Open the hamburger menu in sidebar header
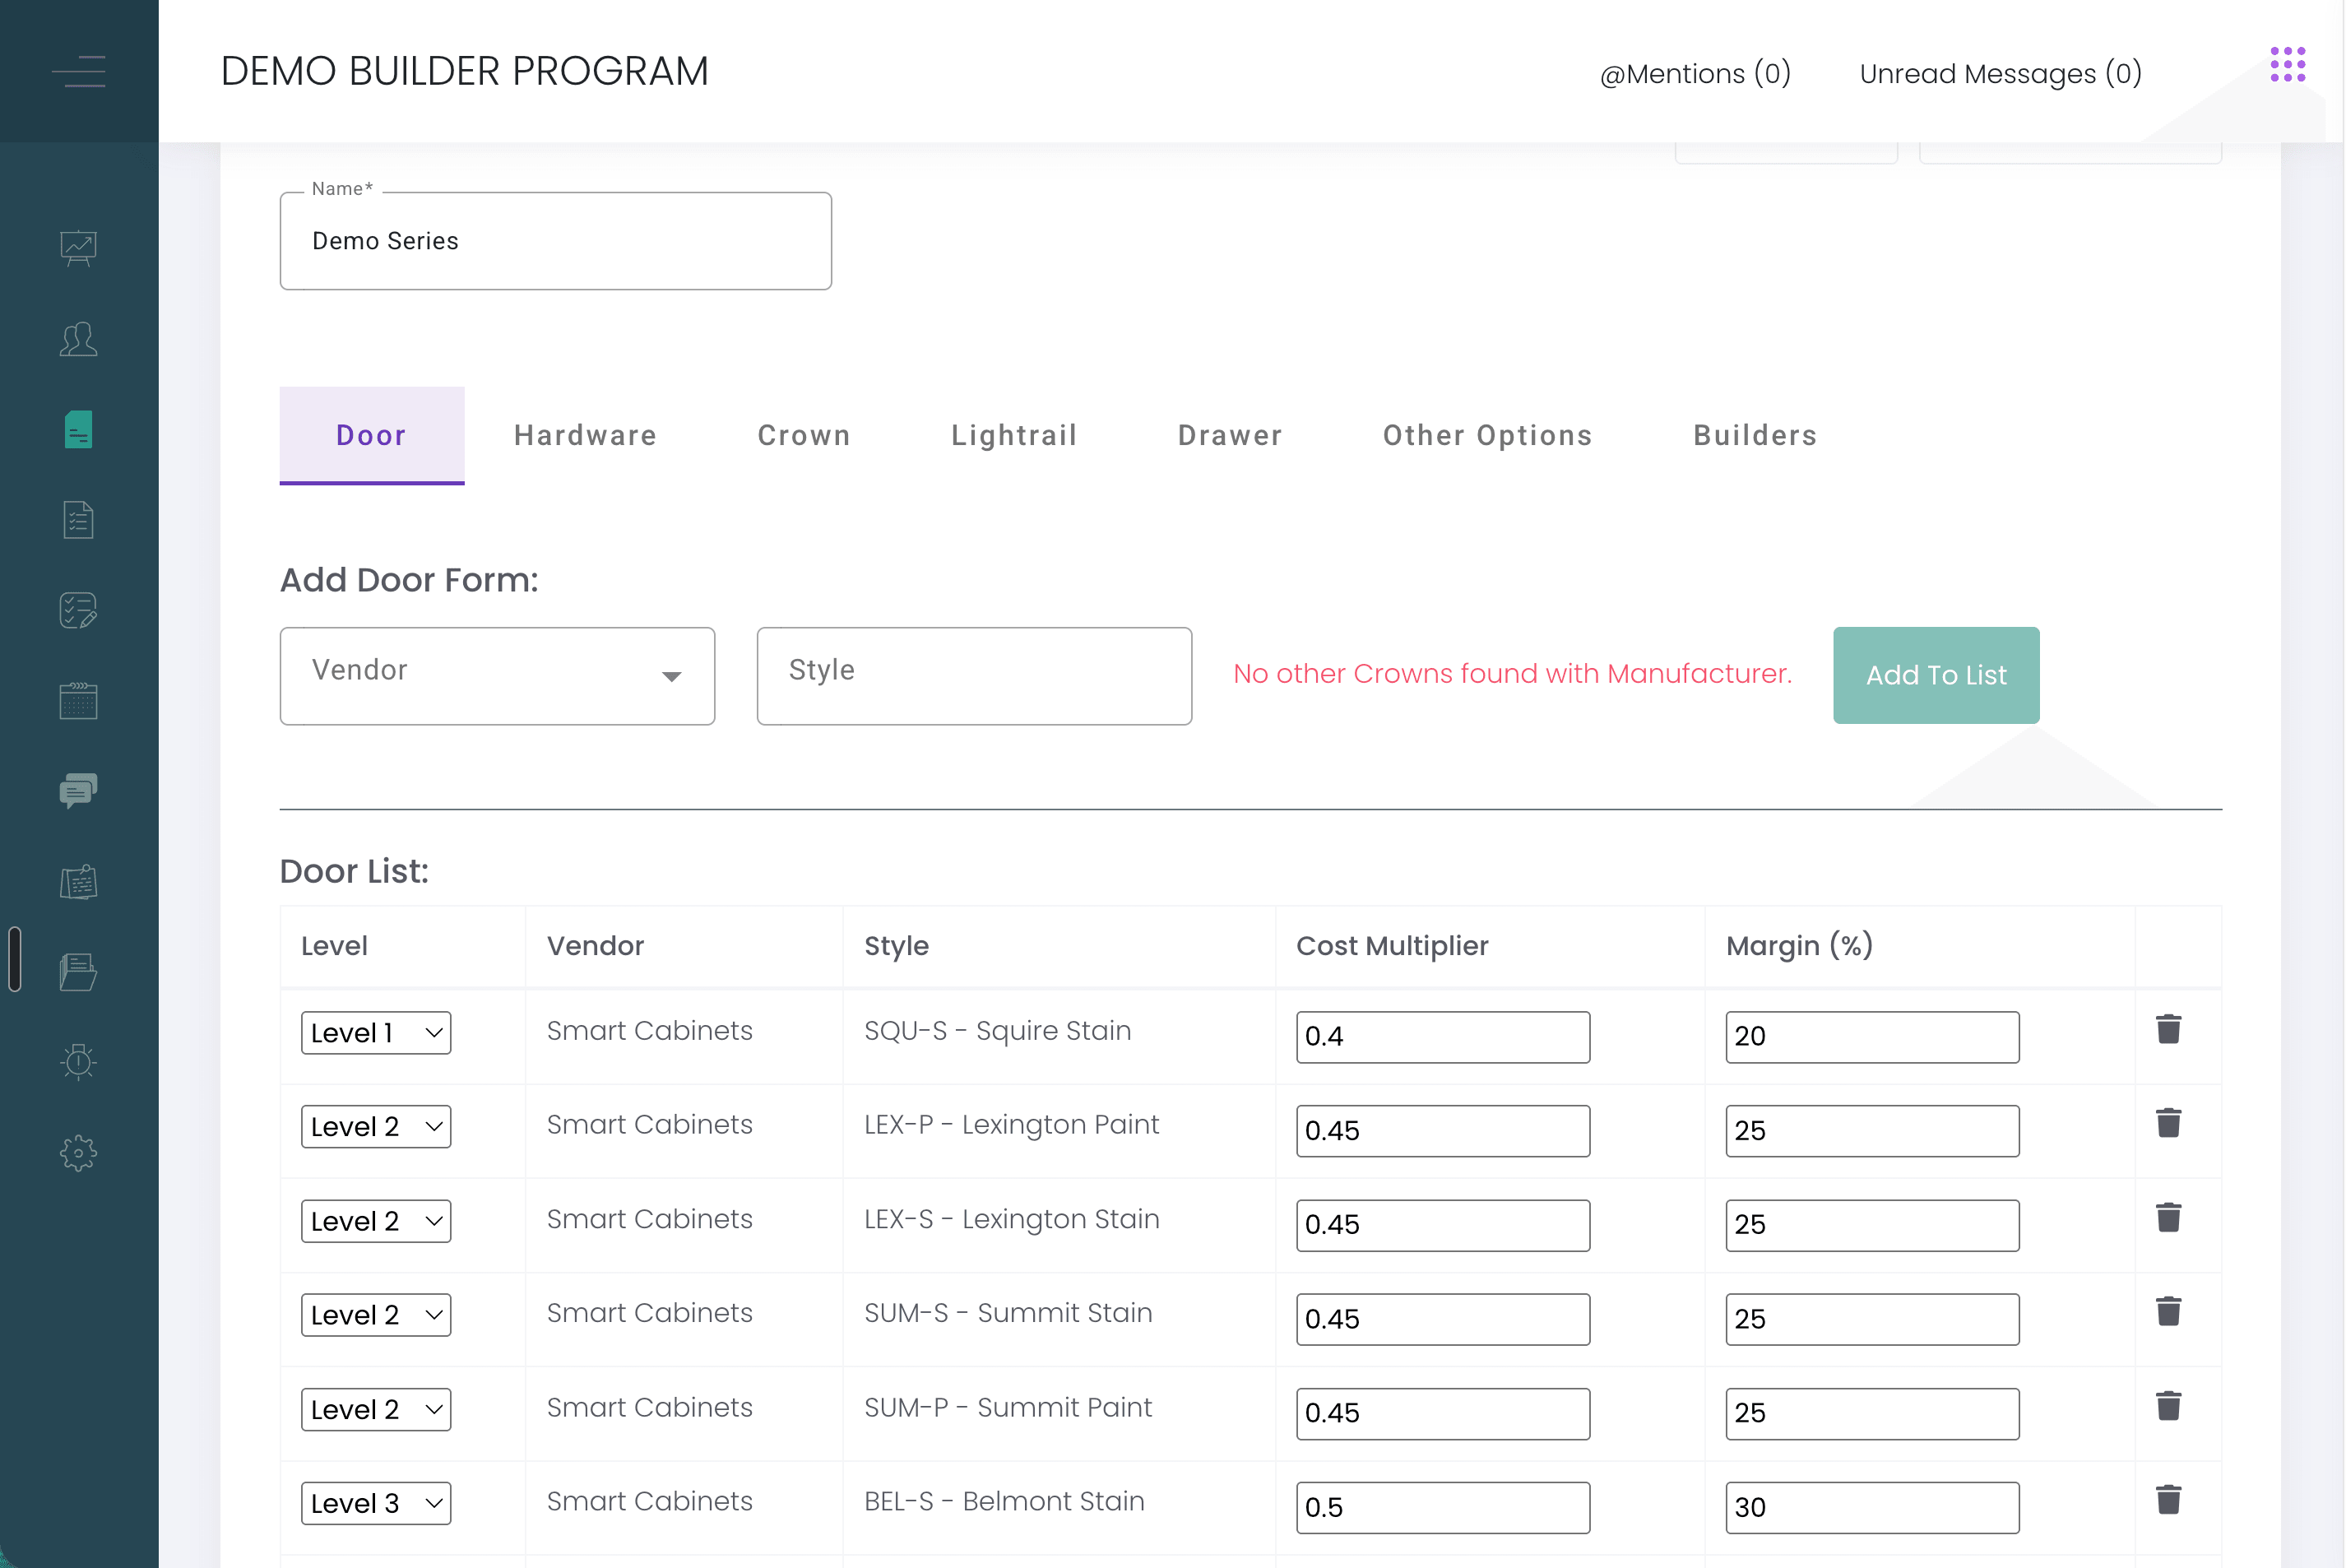Viewport: 2346px width, 1568px height. click(78, 72)
